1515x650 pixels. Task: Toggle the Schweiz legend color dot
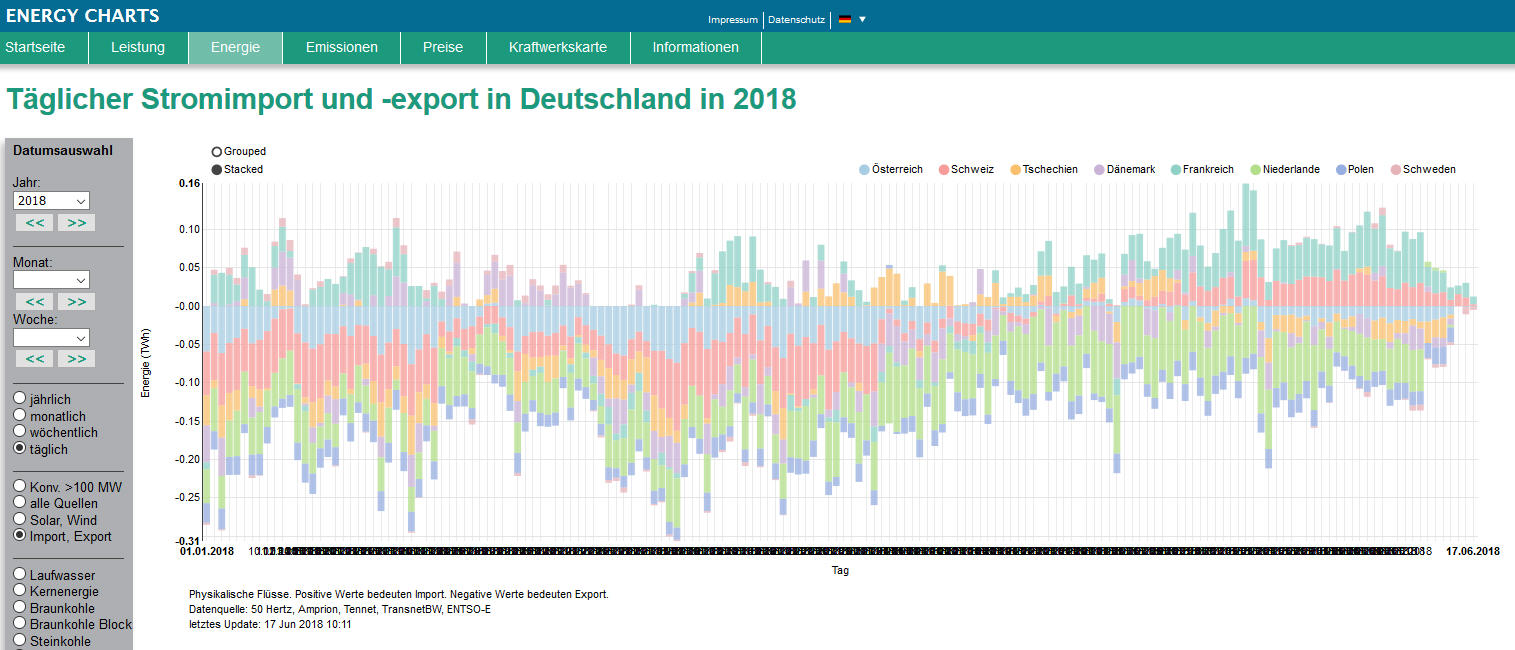point(944,170)
